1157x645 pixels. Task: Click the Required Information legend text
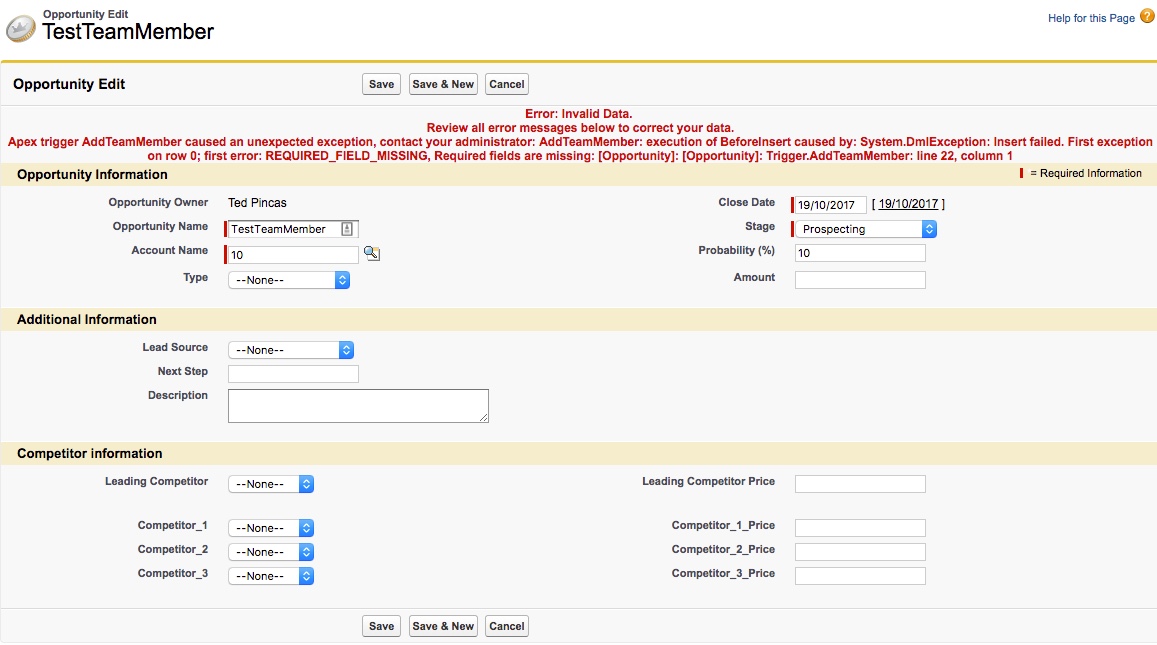[1085, 173]
